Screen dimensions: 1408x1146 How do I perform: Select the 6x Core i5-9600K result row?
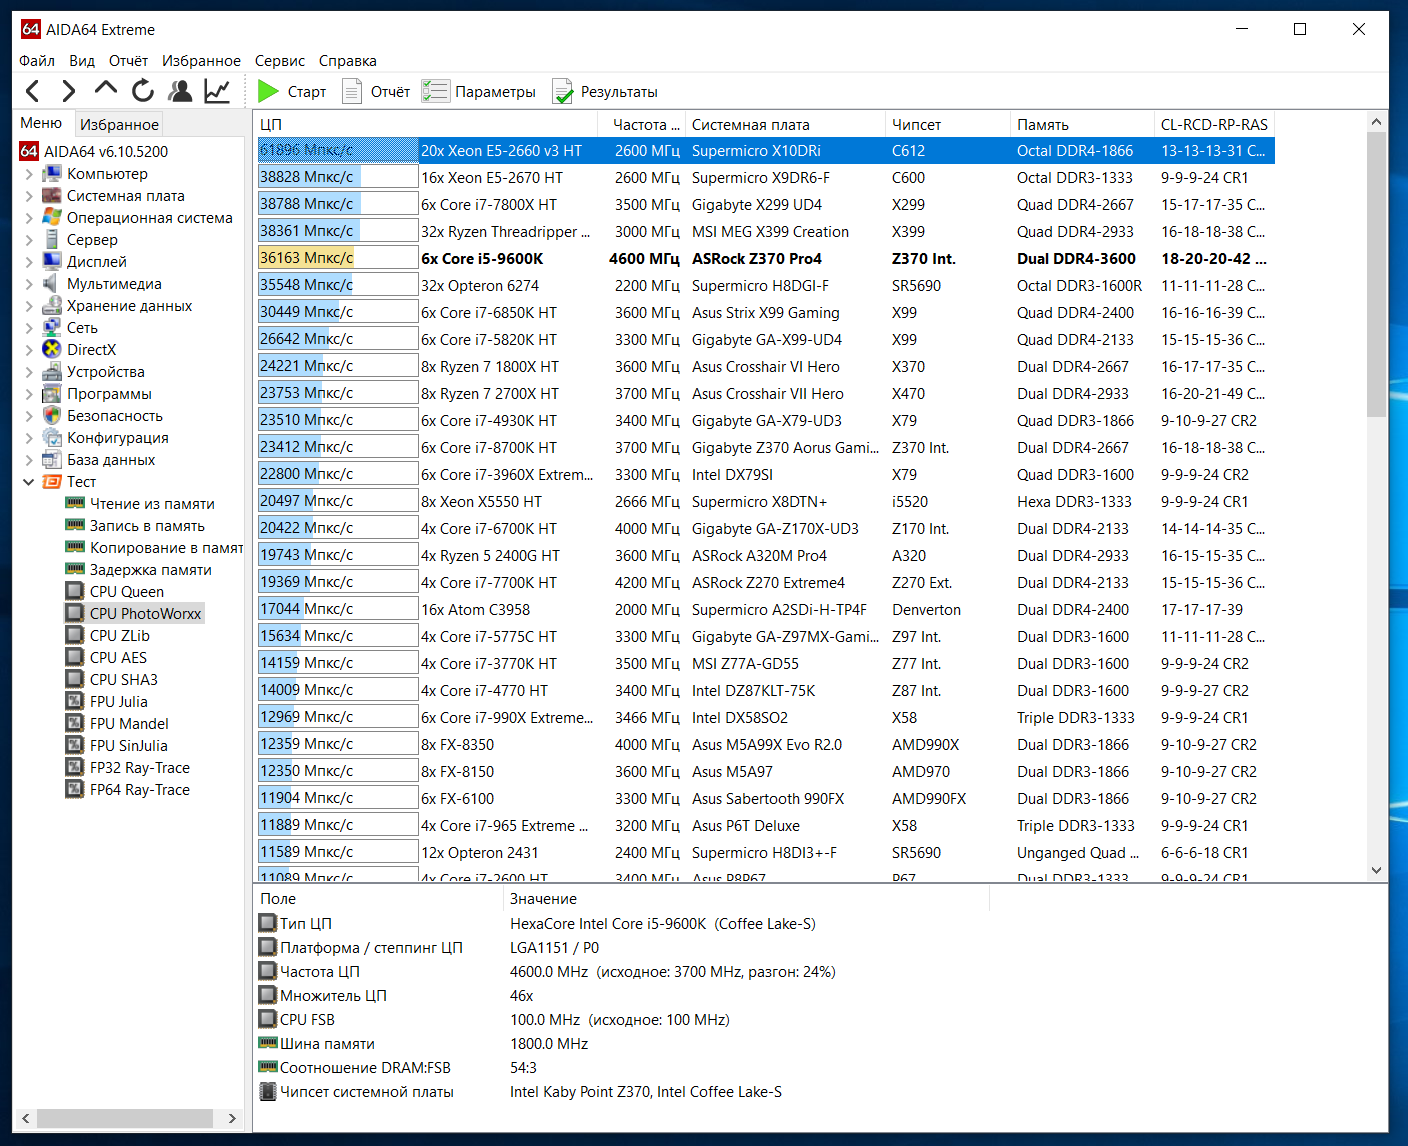point(766,258)
